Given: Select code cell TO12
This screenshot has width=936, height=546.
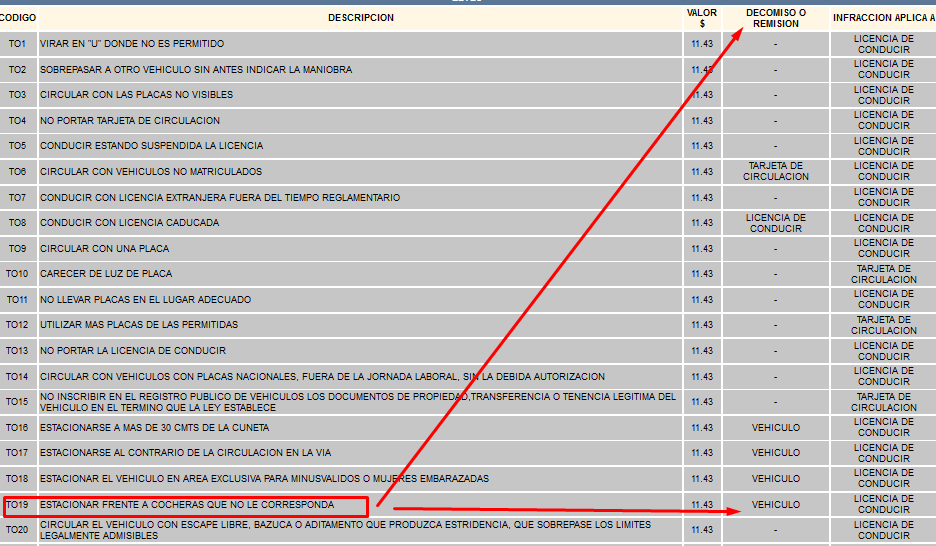Looking at the screenshot, I should pyautogui.click(x=17, y=325).
